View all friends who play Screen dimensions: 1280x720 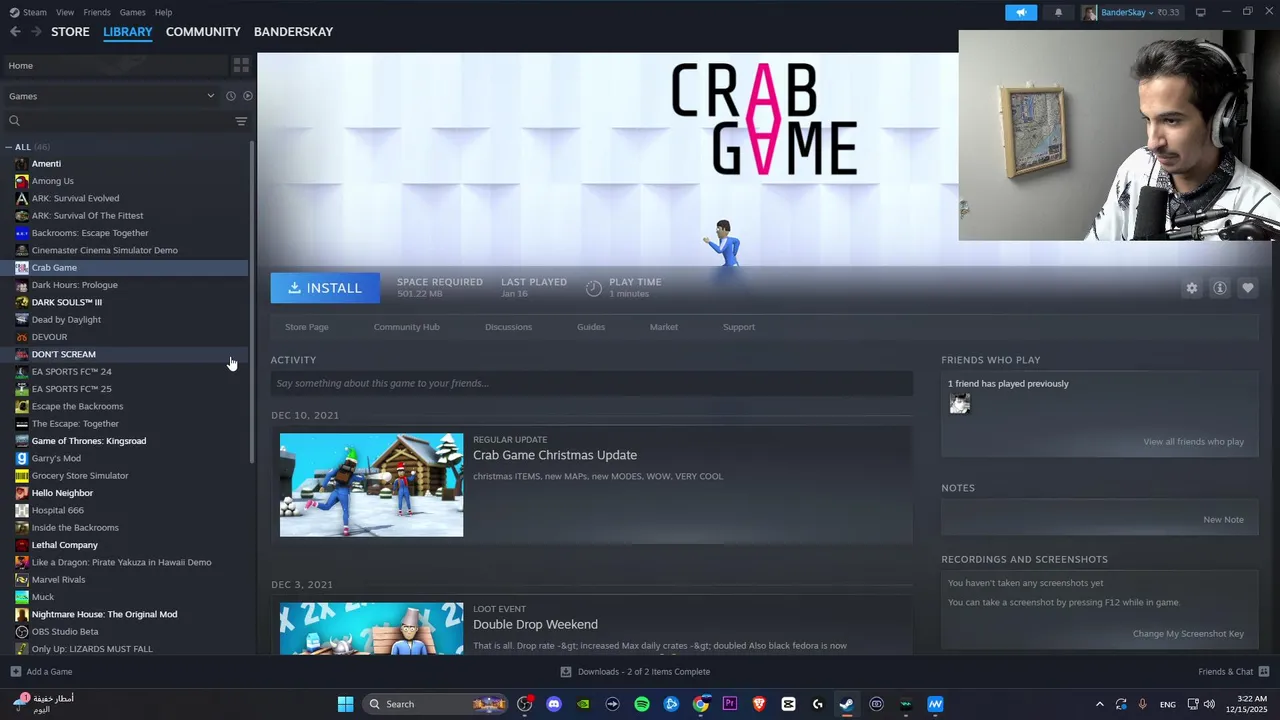point(1193,442)
